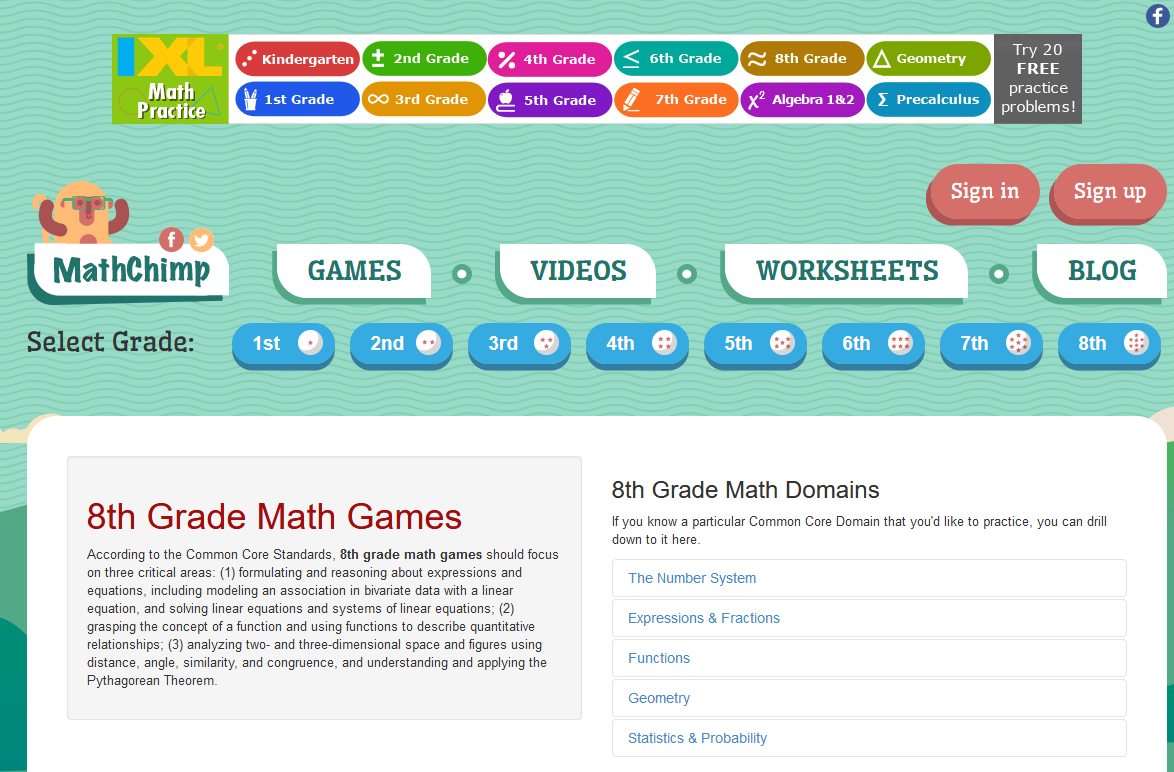Screen dimensions: 1174x772
Task: Select 4th grade
Action: coord(637,343)
